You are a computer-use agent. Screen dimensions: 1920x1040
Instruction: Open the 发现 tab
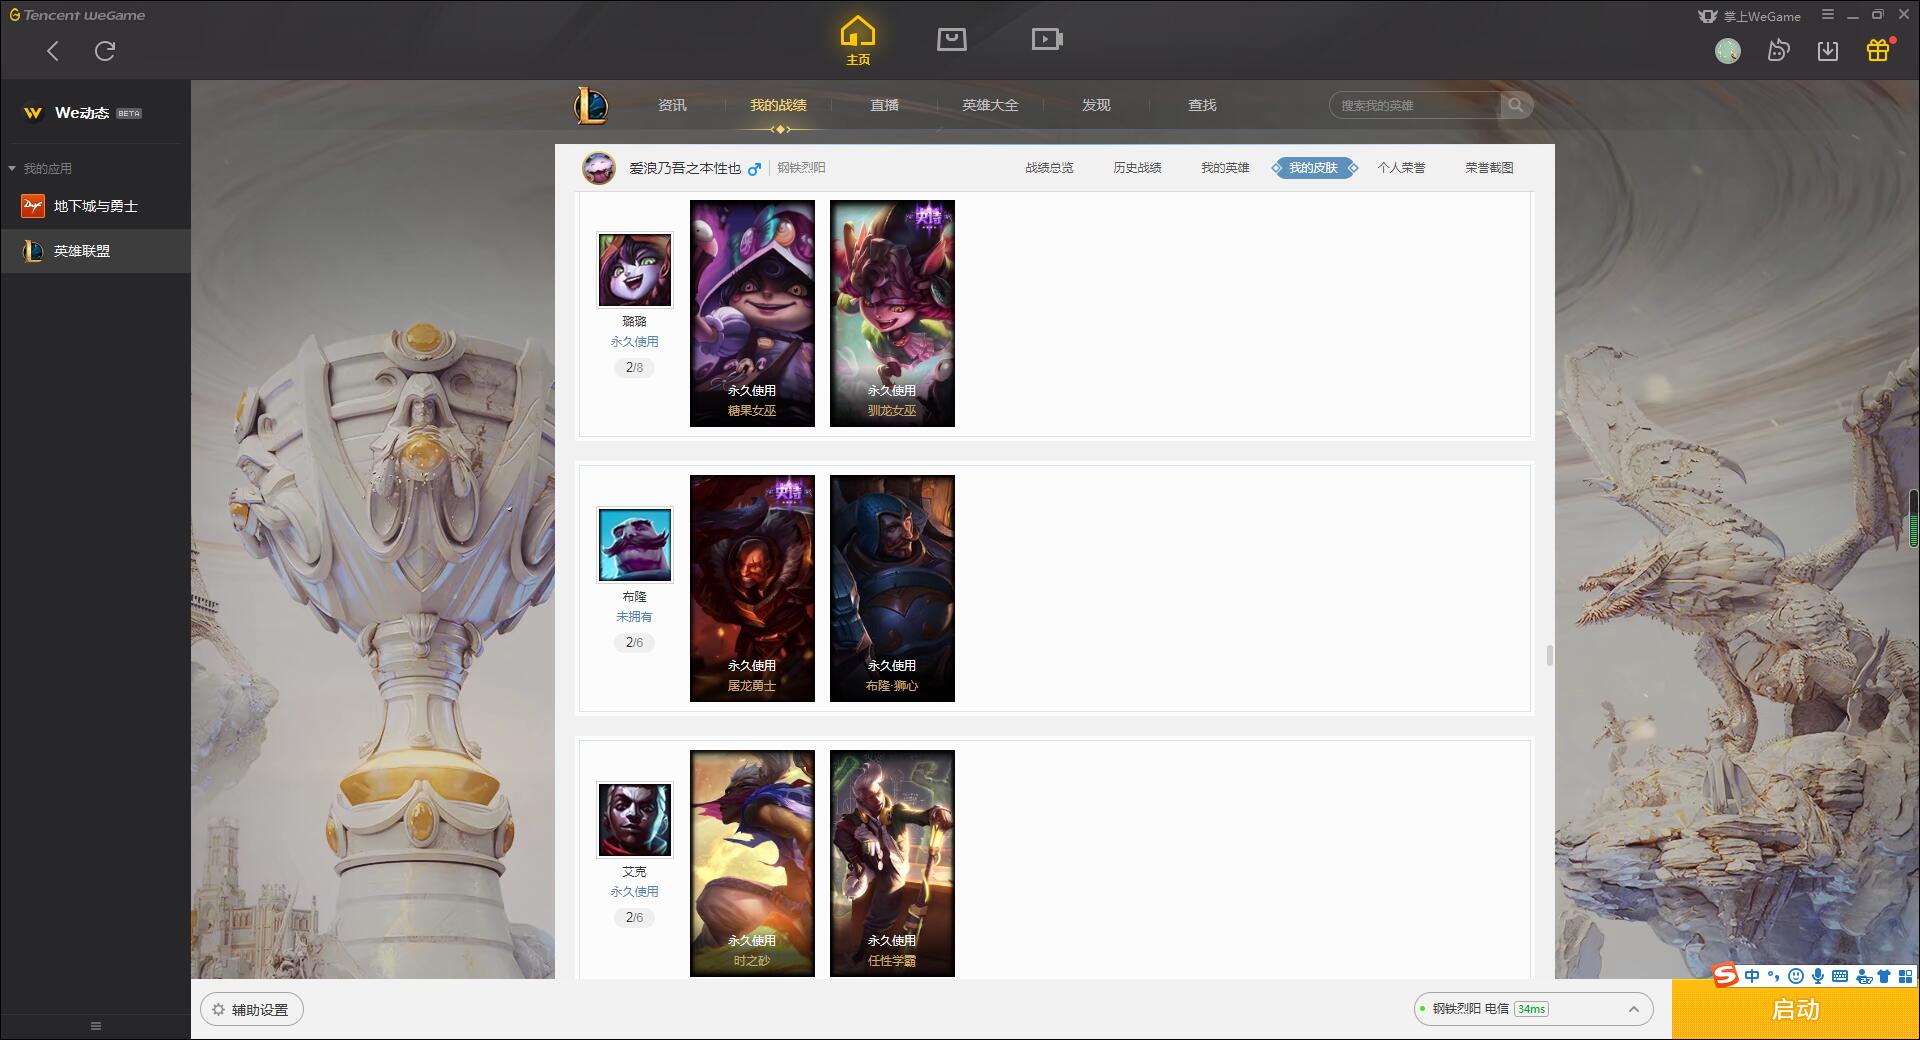click(1096, 105)
